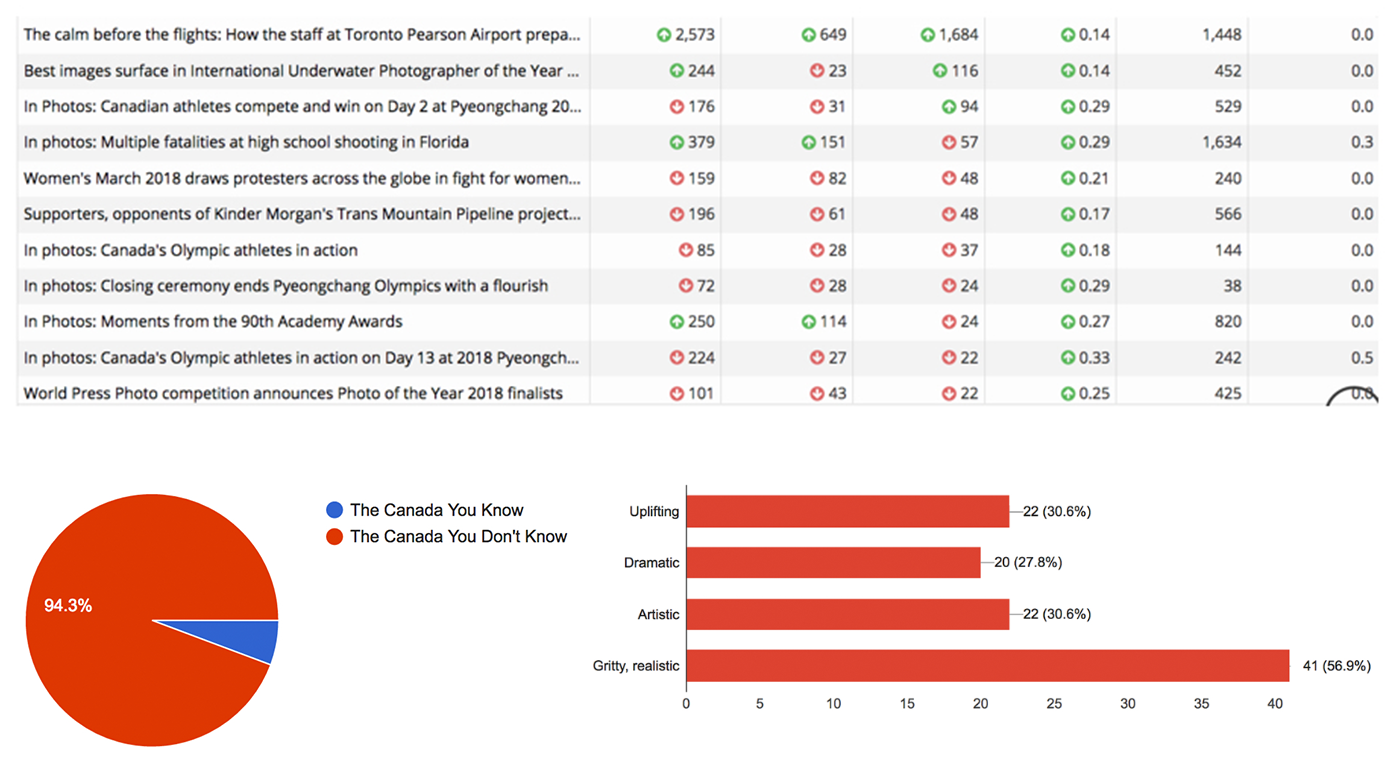Open the Trans Mountain Pipeline story title
This screenshot has height=780, width=1400.
coord(302,215)
